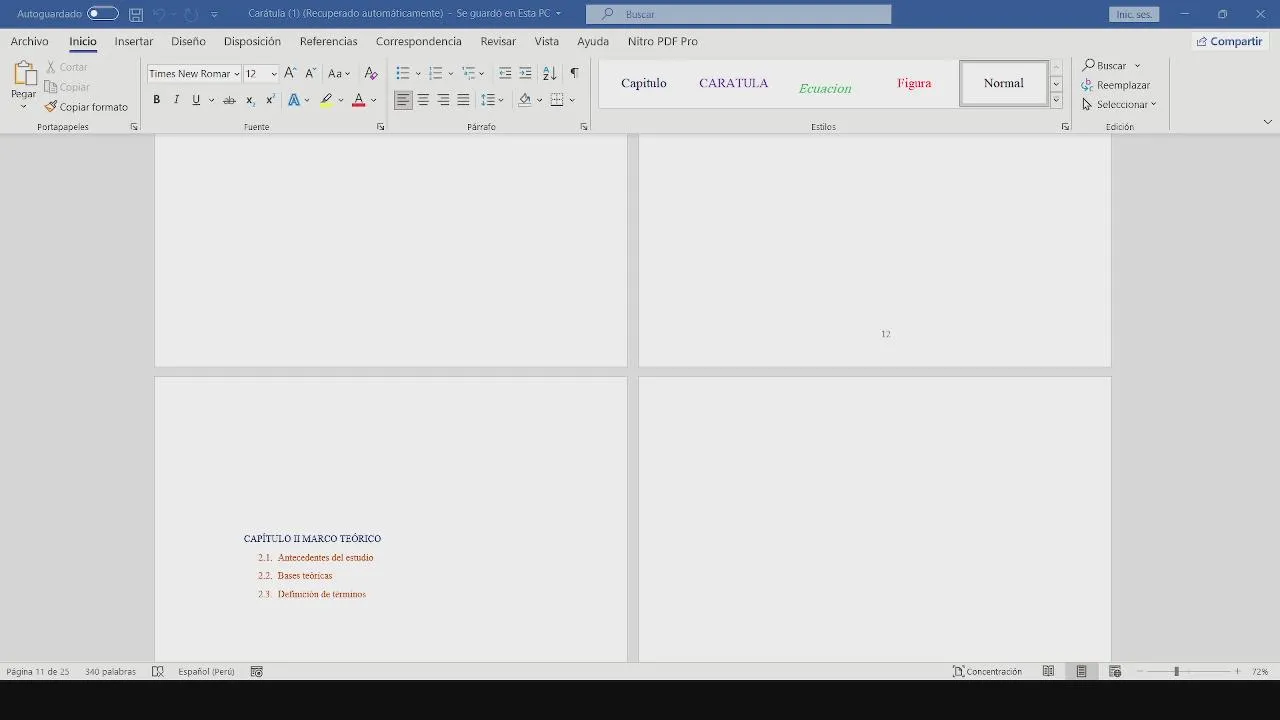Click the justify alignment icon

463,100
